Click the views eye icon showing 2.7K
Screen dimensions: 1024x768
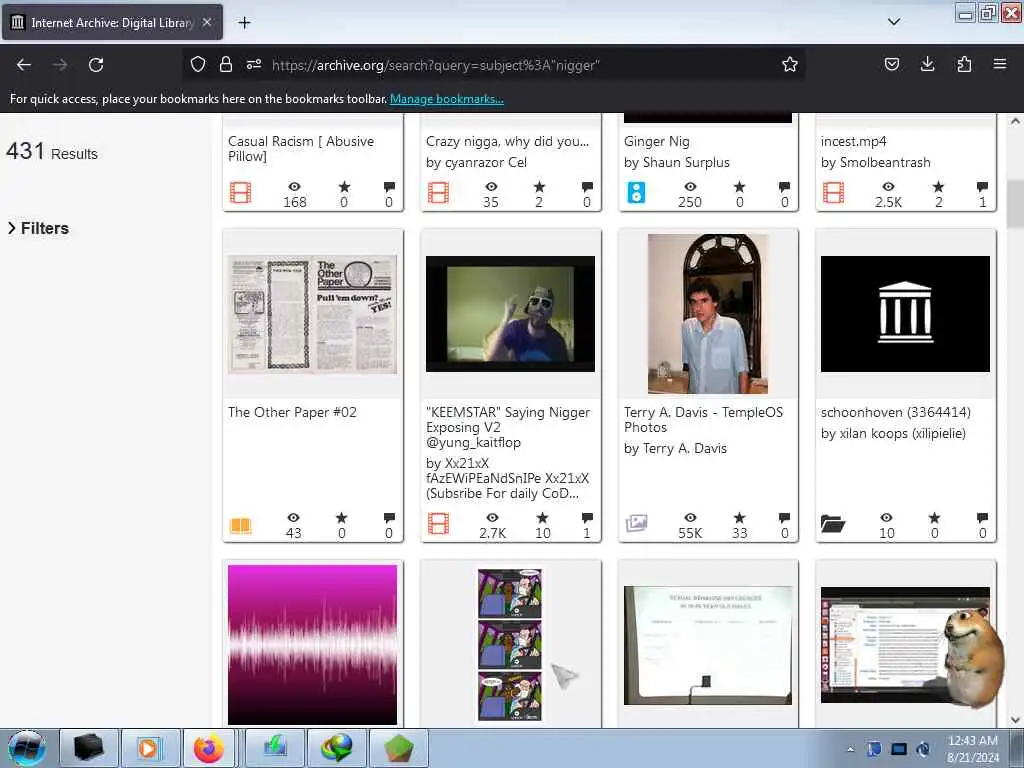click(x=492, y=517)
